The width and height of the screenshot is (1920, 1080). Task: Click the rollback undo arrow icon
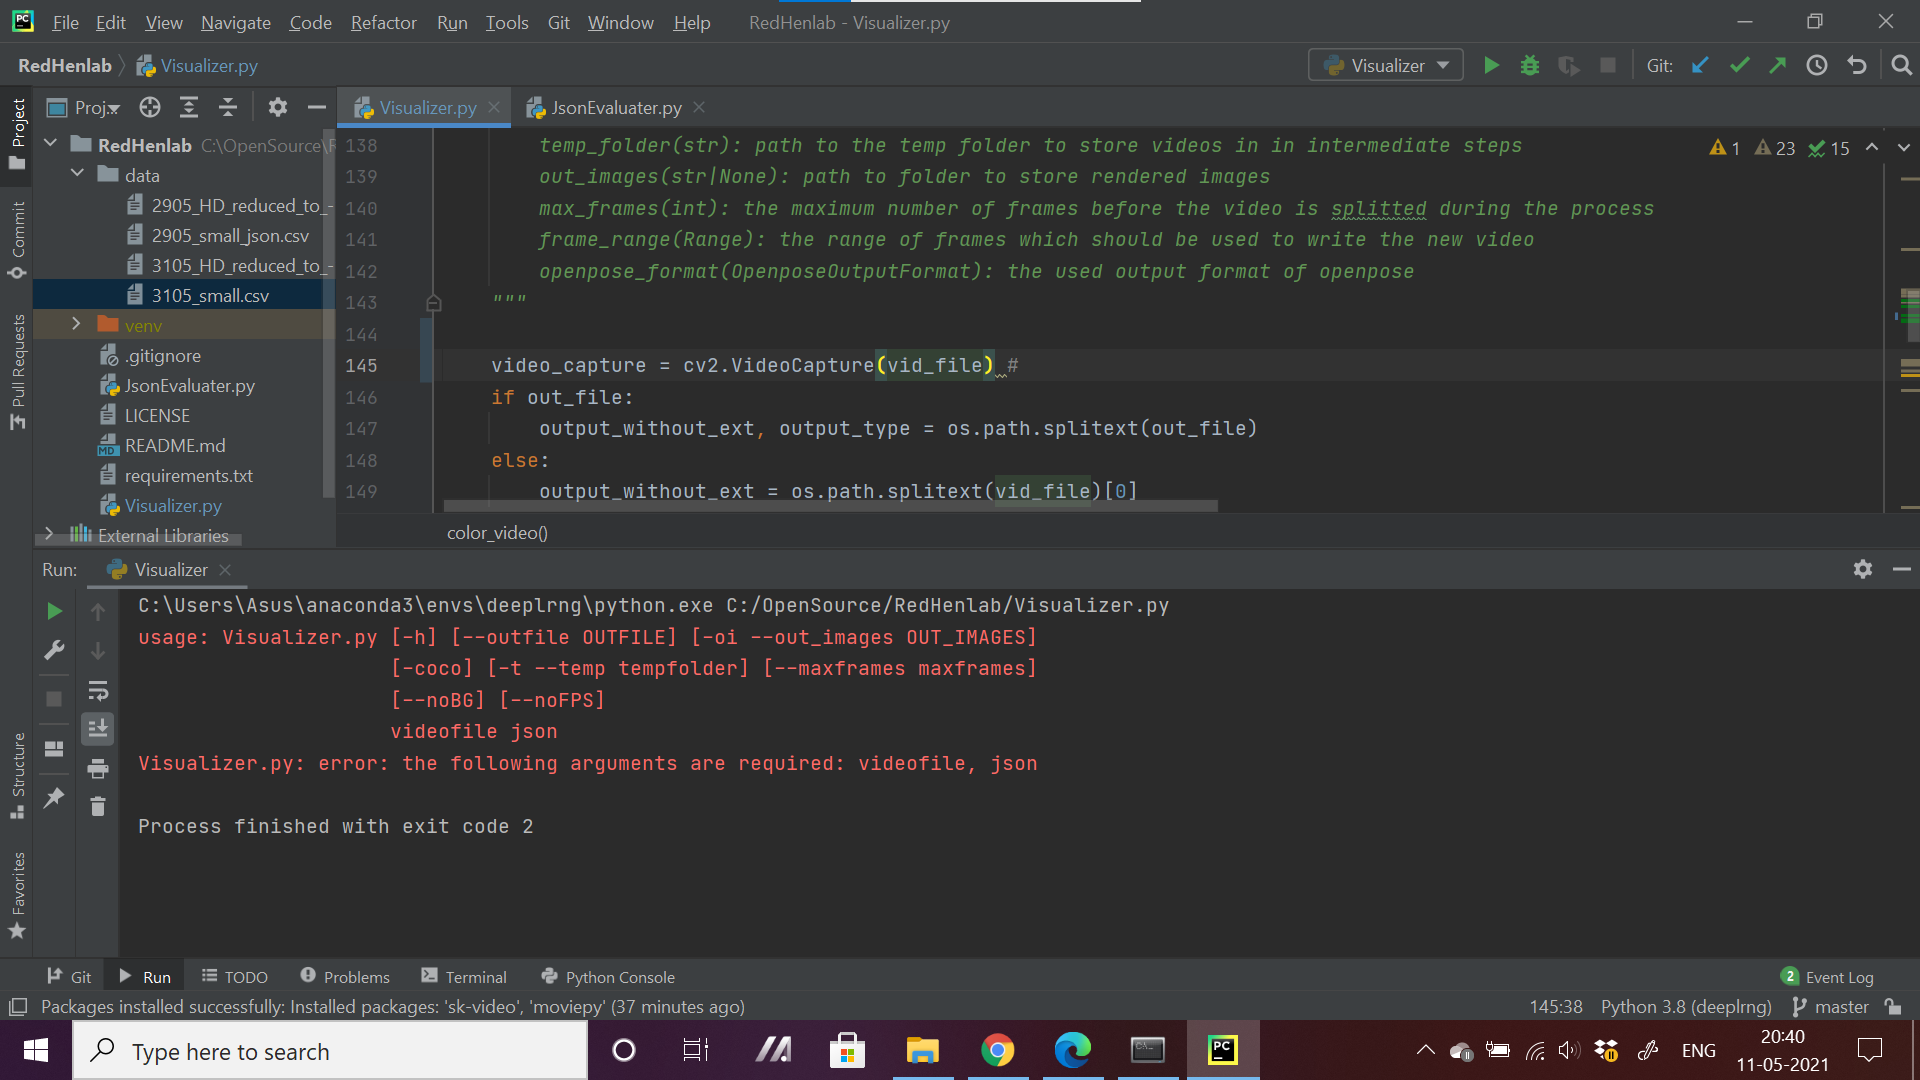(1857, 66)
